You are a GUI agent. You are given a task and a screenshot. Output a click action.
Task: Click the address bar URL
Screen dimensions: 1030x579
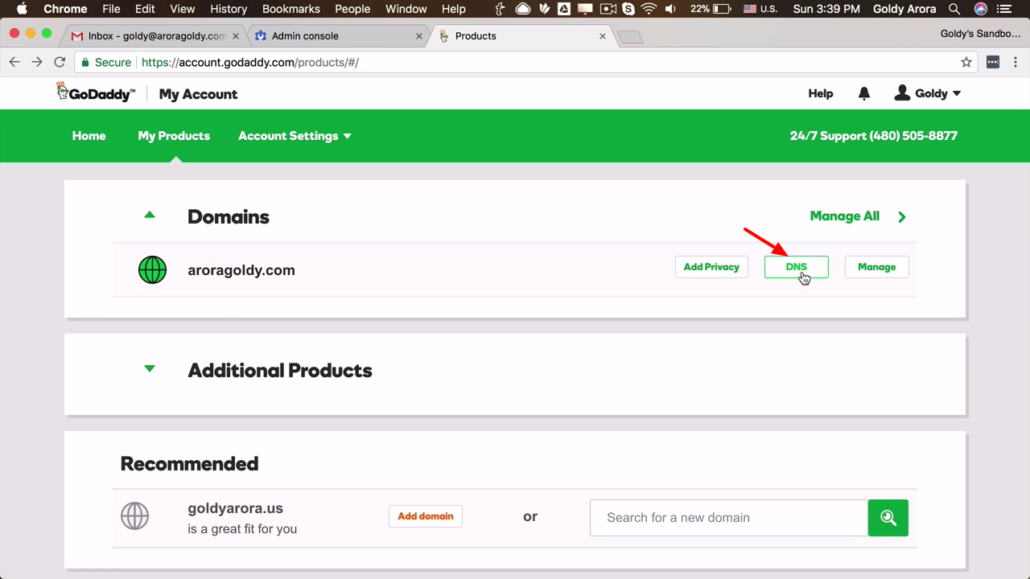click(x=250, y=62)
